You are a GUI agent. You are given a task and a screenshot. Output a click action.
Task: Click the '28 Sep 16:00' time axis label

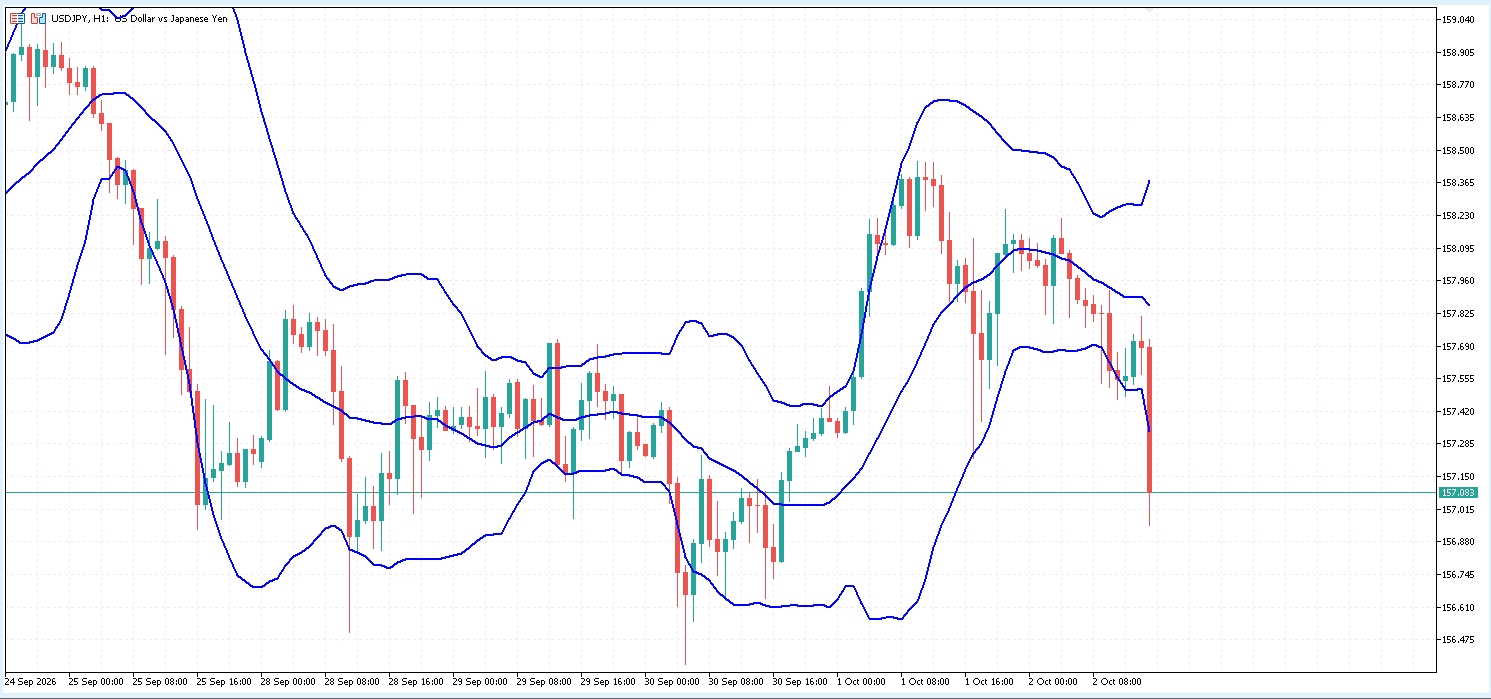tap(416, 681)
